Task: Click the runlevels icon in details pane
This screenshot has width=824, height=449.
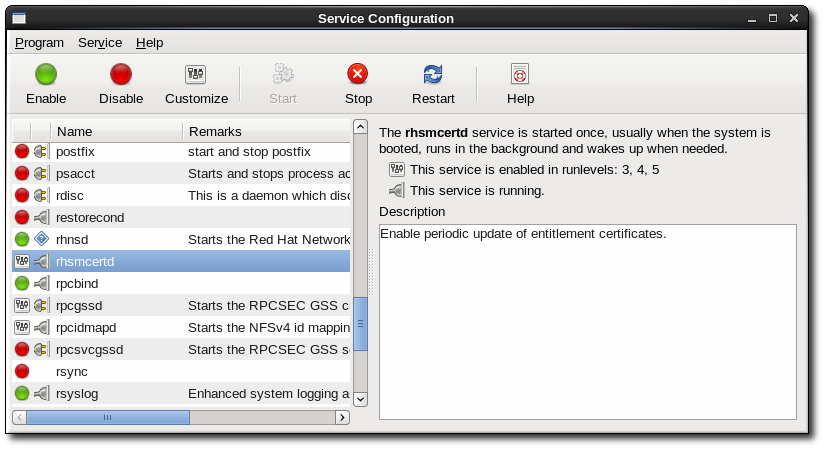Action: (x=397, y=169)
